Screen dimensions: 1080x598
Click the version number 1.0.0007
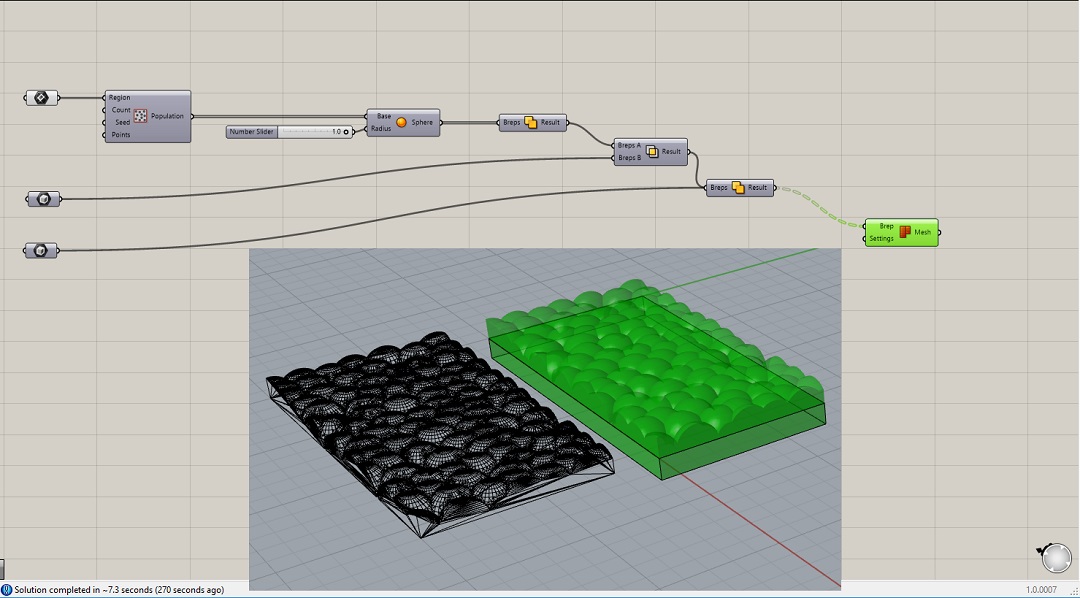1041,590
